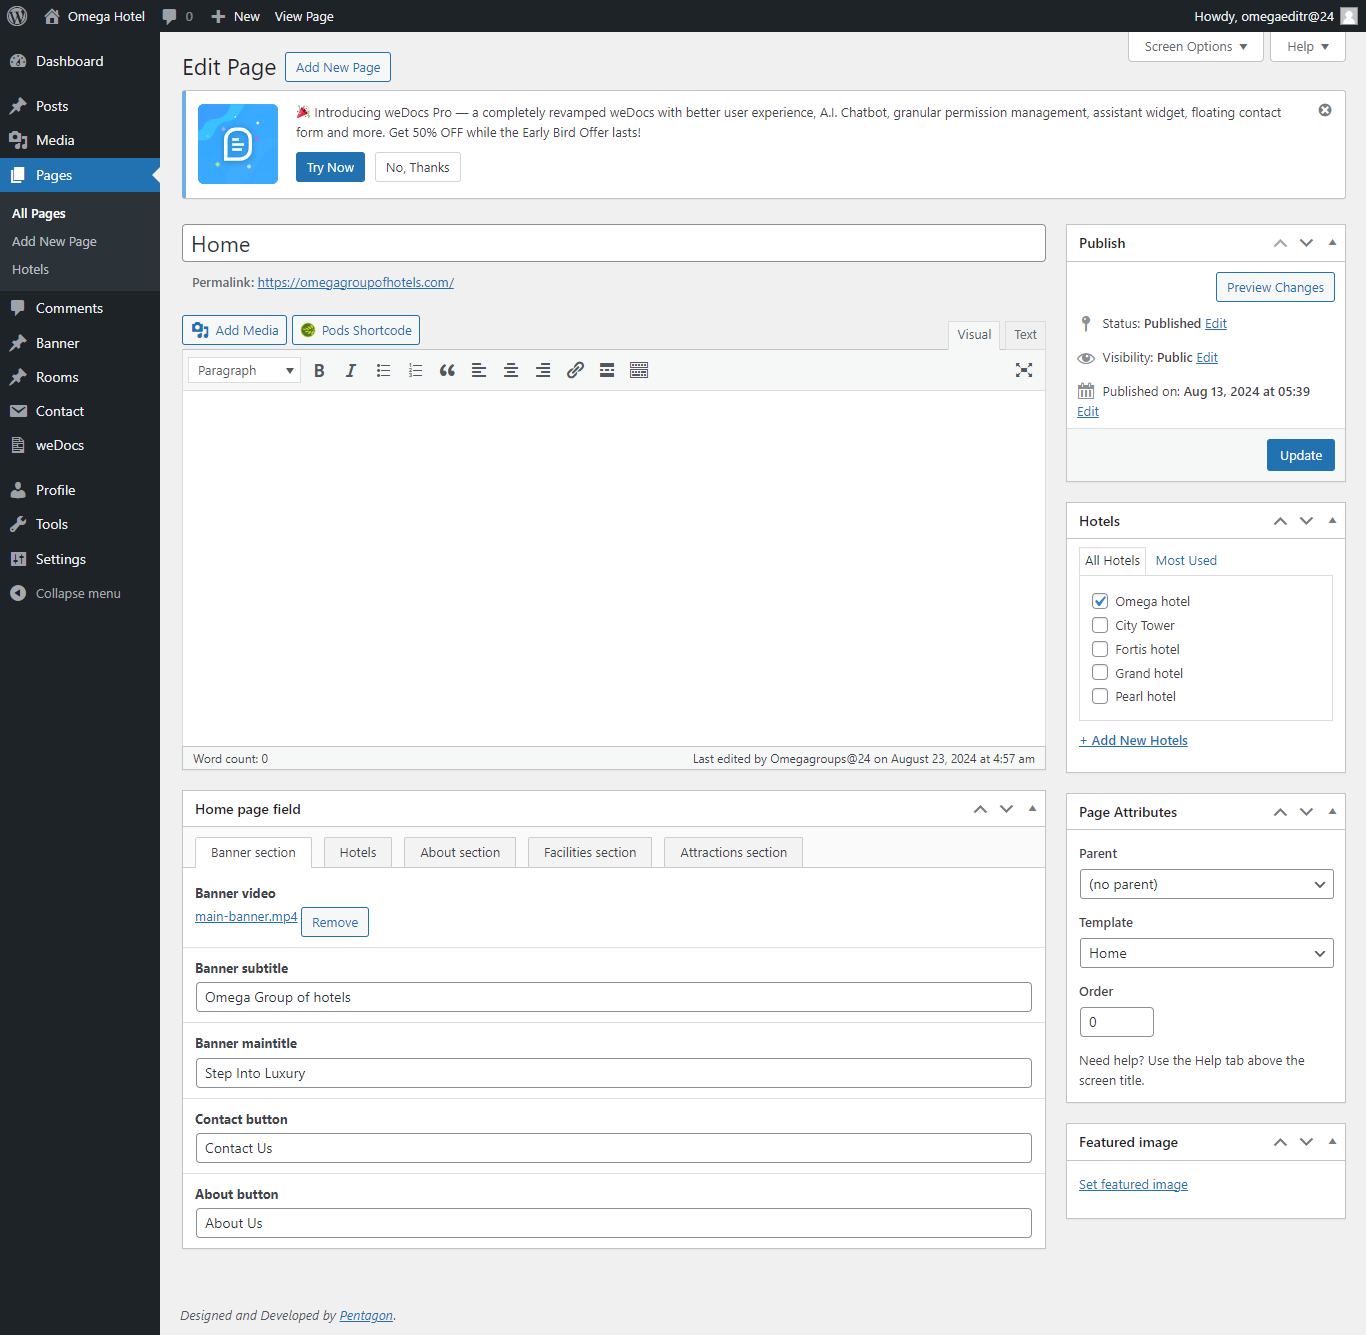Insert a blockquote in the editor
The image size is (1366, 1335).
tap(447, 371)
